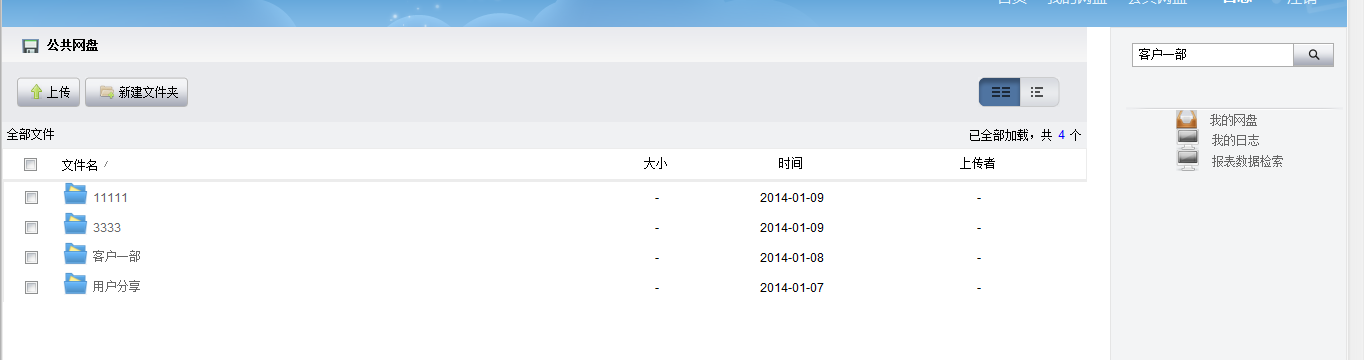Click the folder icon of 客户一部

(75, 254)
